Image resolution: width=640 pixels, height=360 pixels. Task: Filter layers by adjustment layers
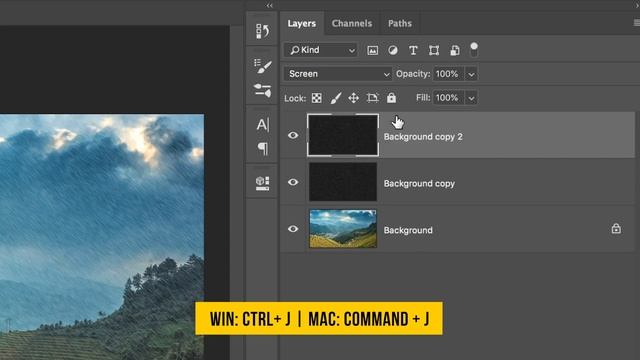click(x=393, y=50)
